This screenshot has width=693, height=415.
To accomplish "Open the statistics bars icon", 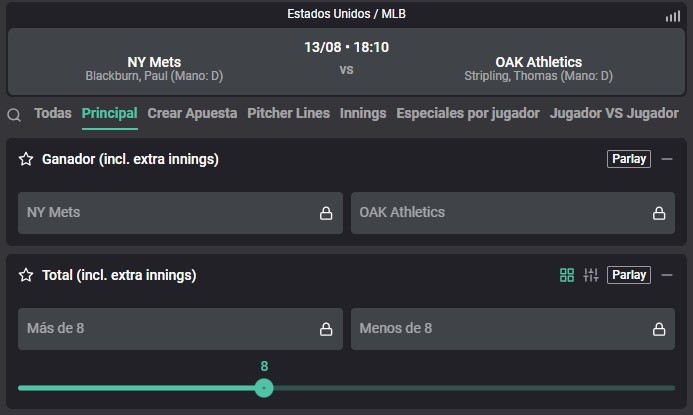I will coord(673,16).
